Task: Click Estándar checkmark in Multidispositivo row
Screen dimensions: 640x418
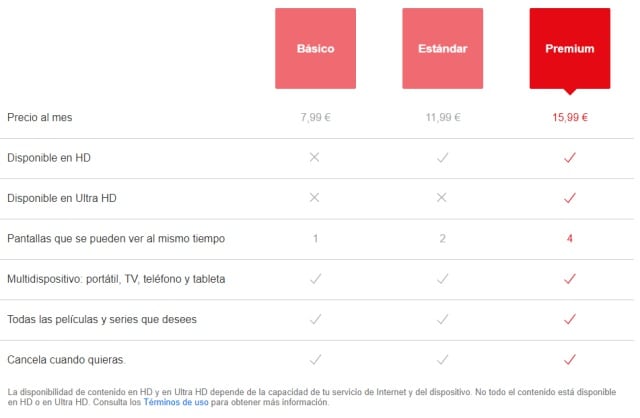Action: (x=443, y=279)
